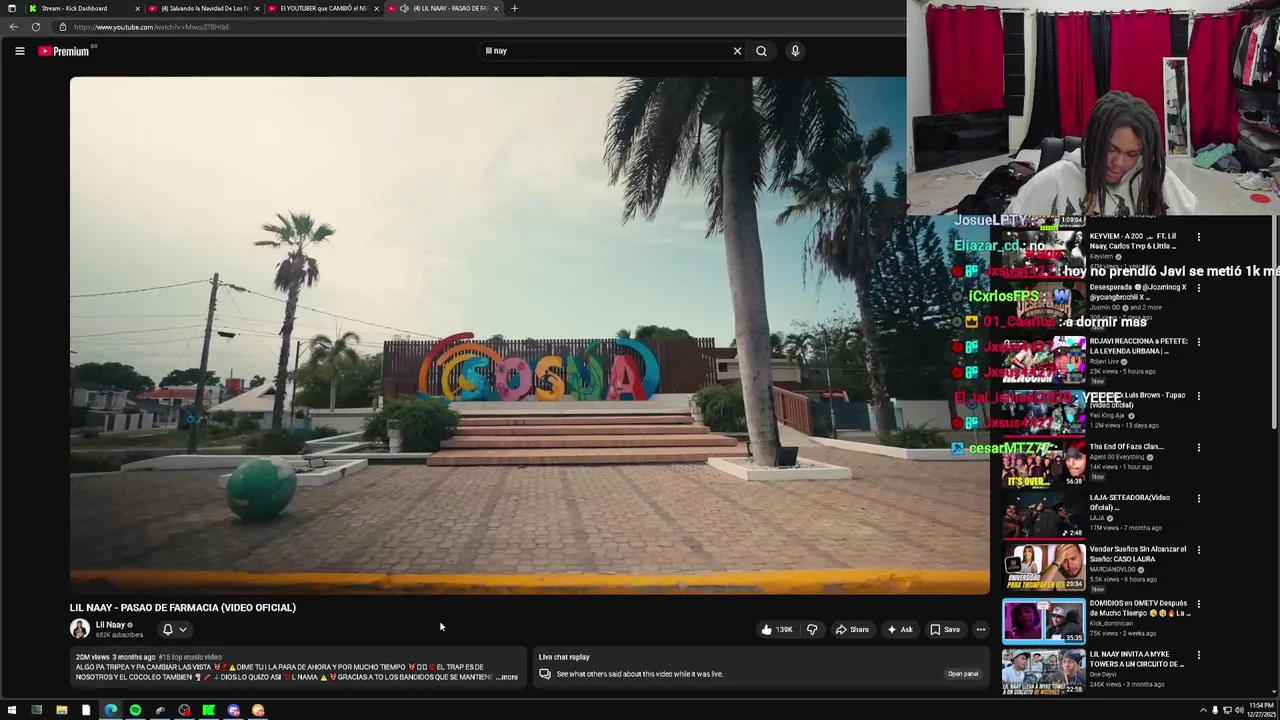Clear the search box with X
The width and height of the screenshot is (1280, 720).
tap(737, 51)
